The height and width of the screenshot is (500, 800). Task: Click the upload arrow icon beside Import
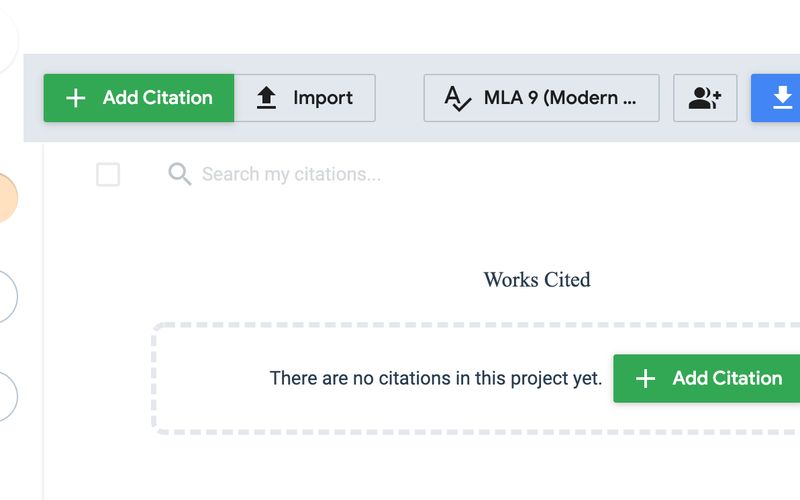click(266, 98)
